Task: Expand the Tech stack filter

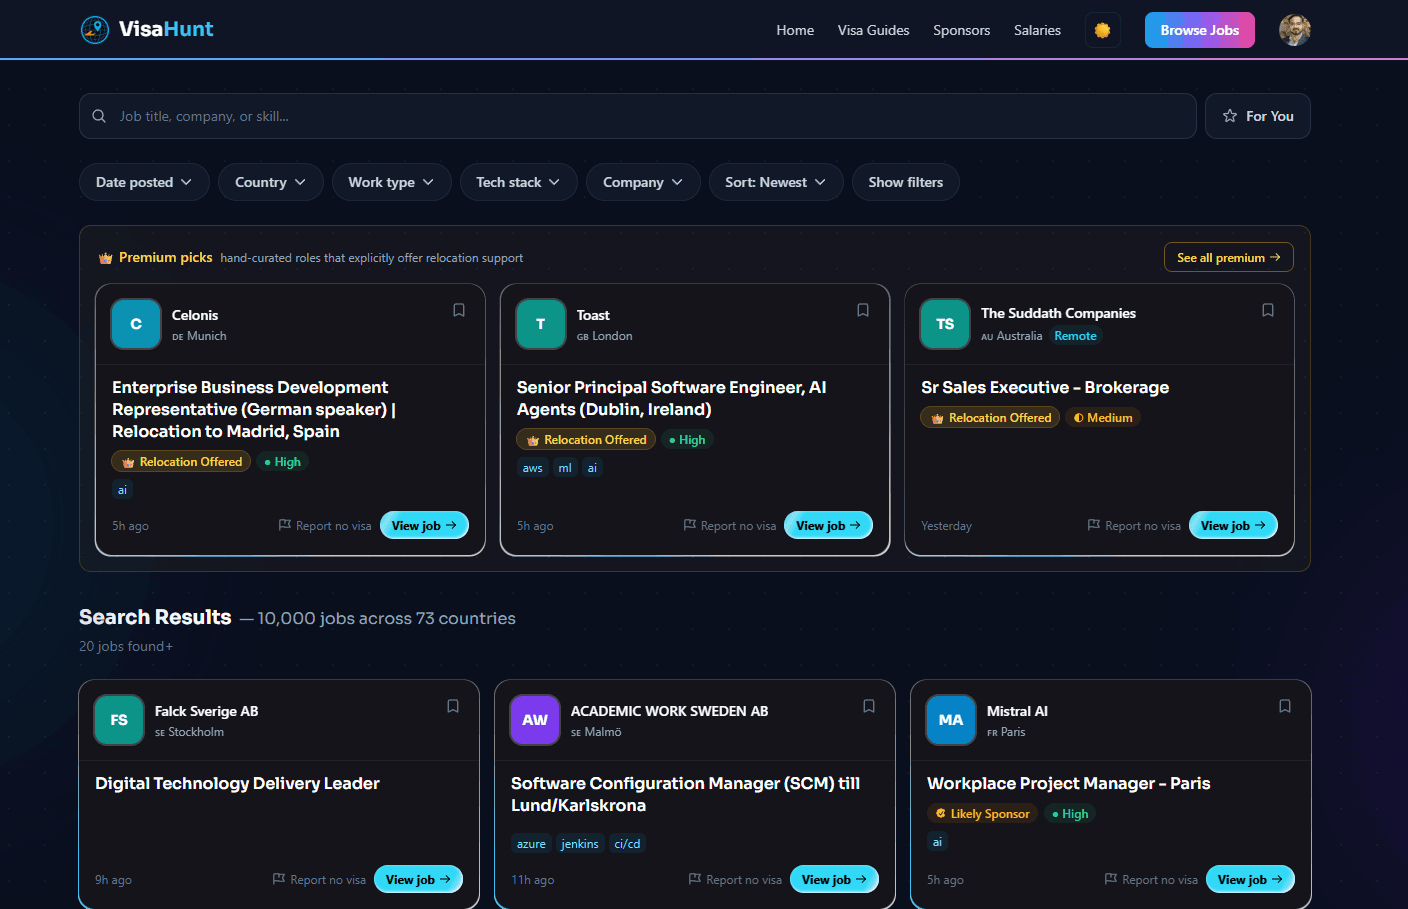Action: click(518, 182)
